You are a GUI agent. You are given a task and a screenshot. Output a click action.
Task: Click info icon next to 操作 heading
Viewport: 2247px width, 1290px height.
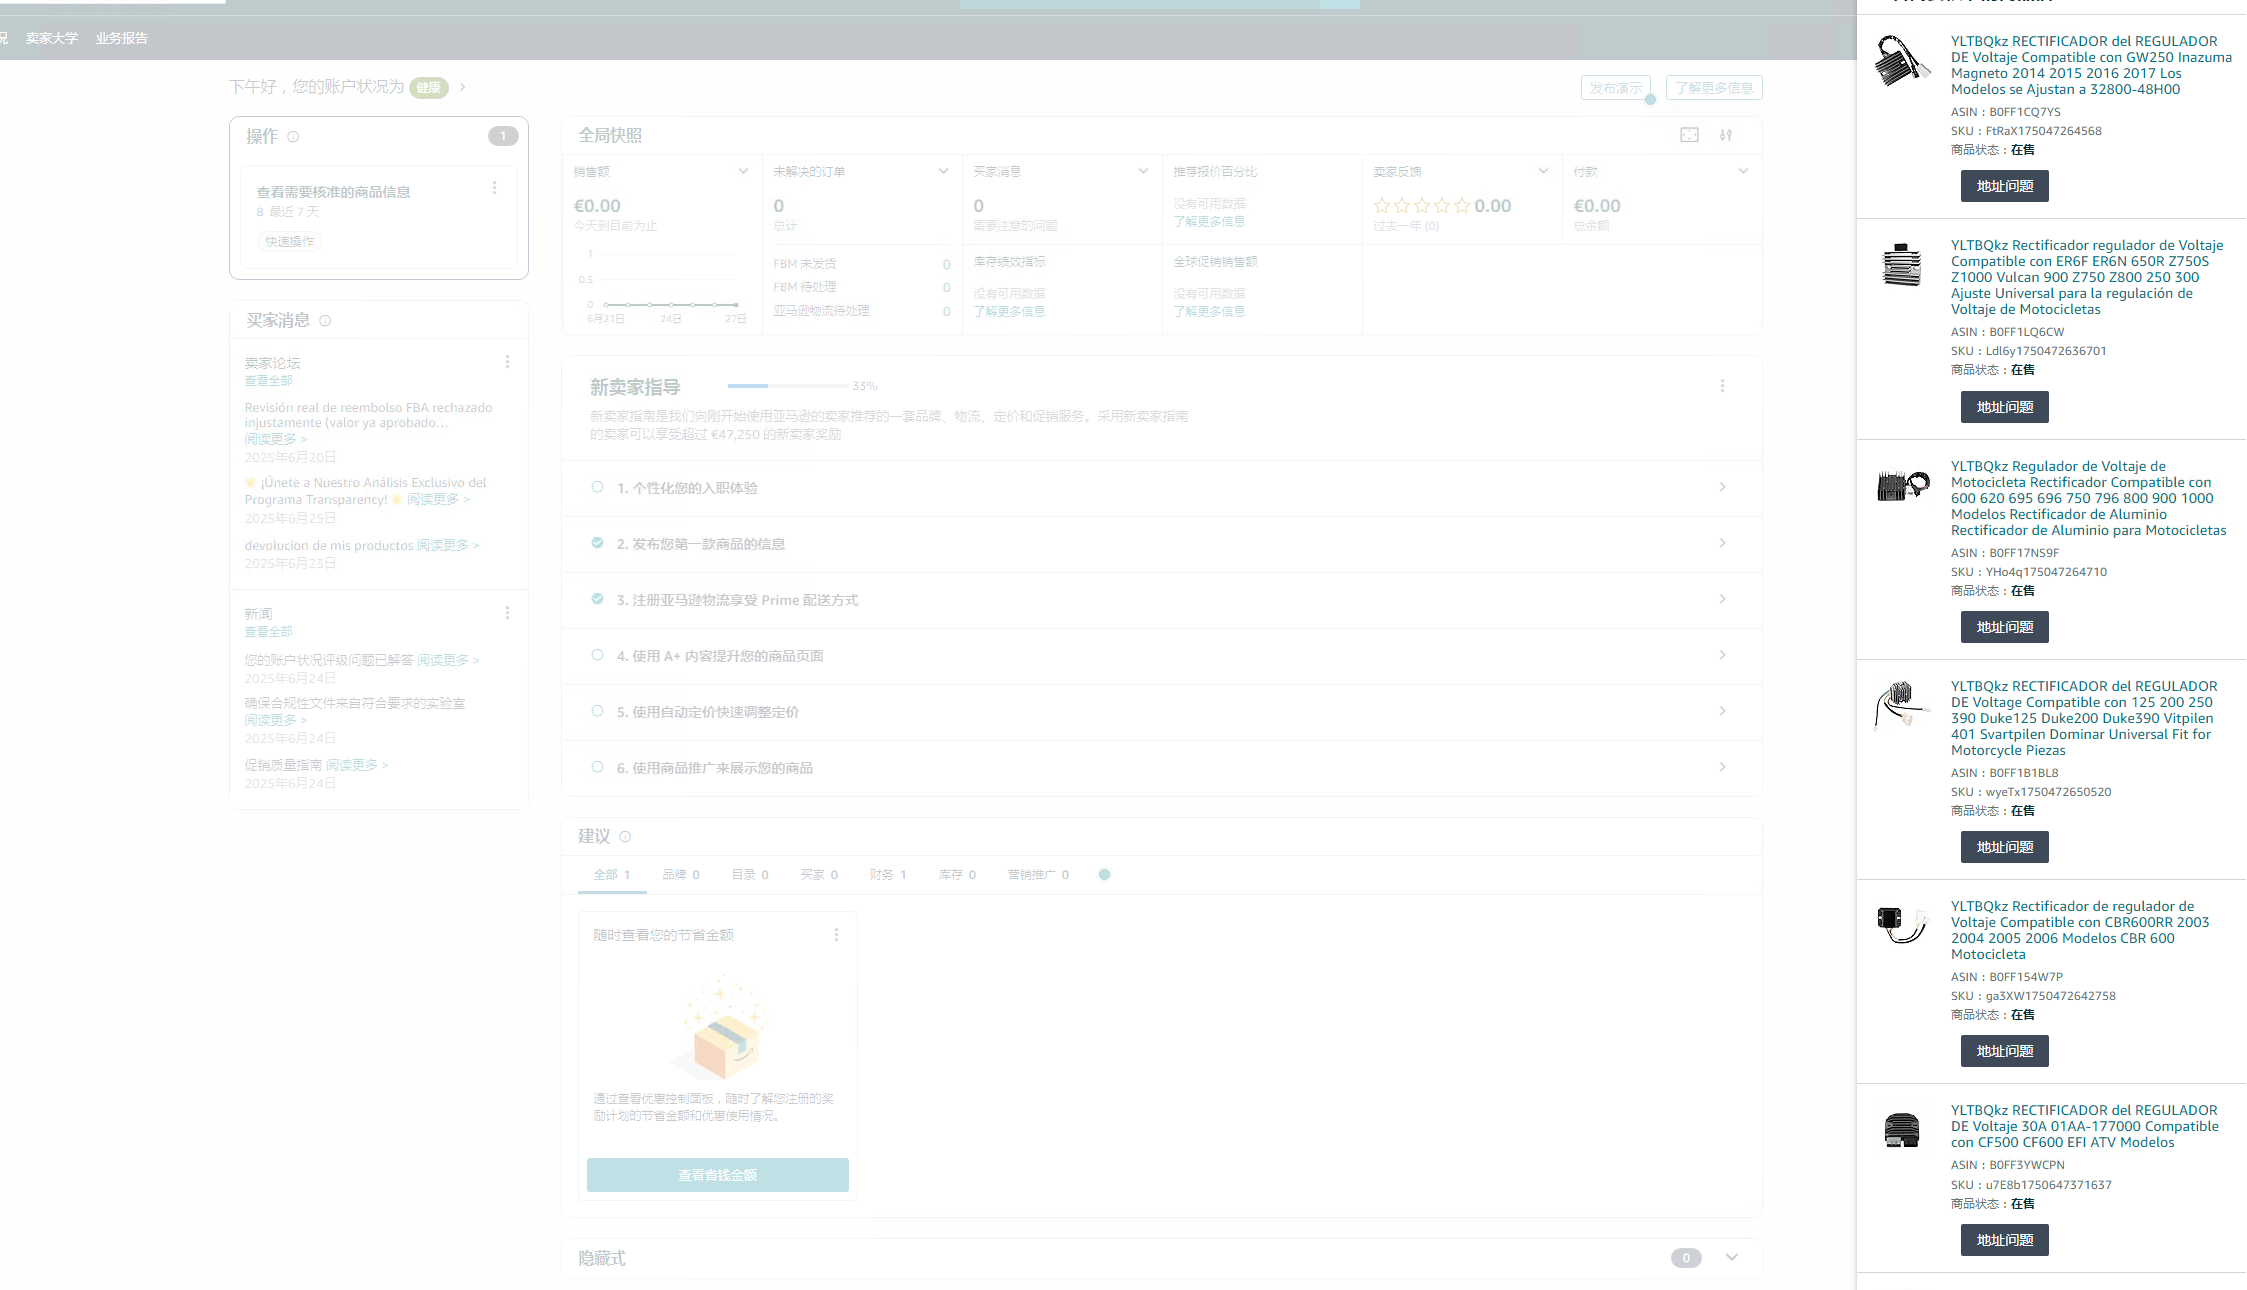click(x=293, y=137)
